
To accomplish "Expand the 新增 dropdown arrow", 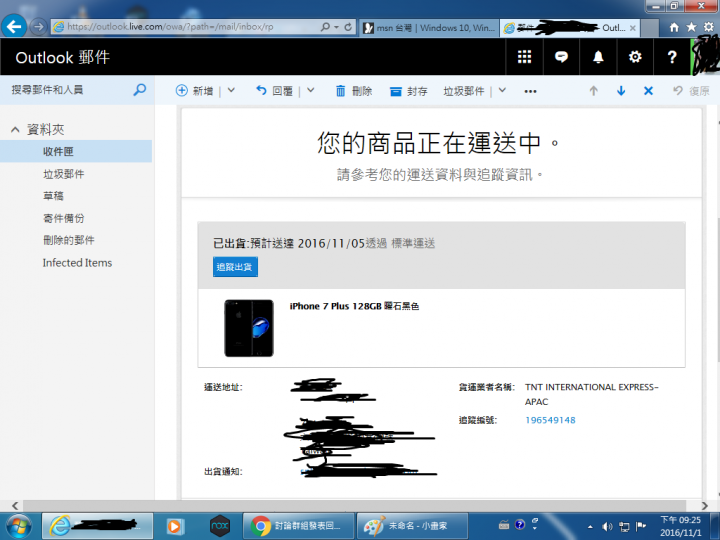I will 231,90.
